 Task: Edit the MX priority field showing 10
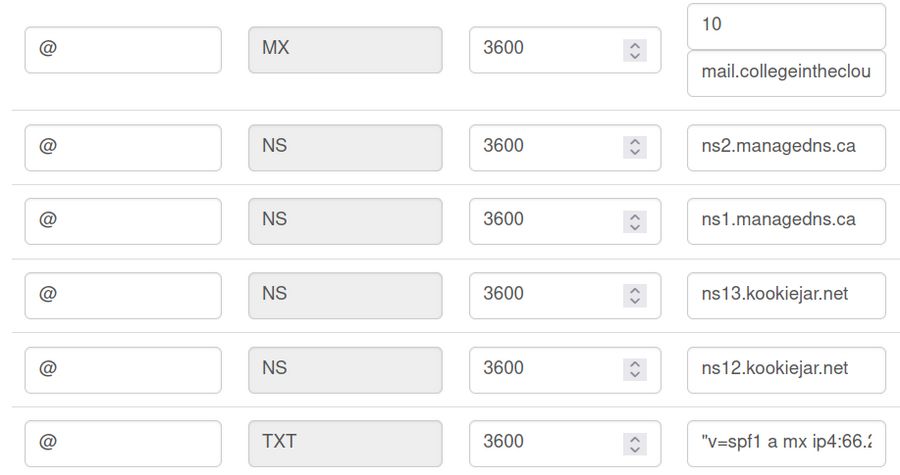(786, 26)
